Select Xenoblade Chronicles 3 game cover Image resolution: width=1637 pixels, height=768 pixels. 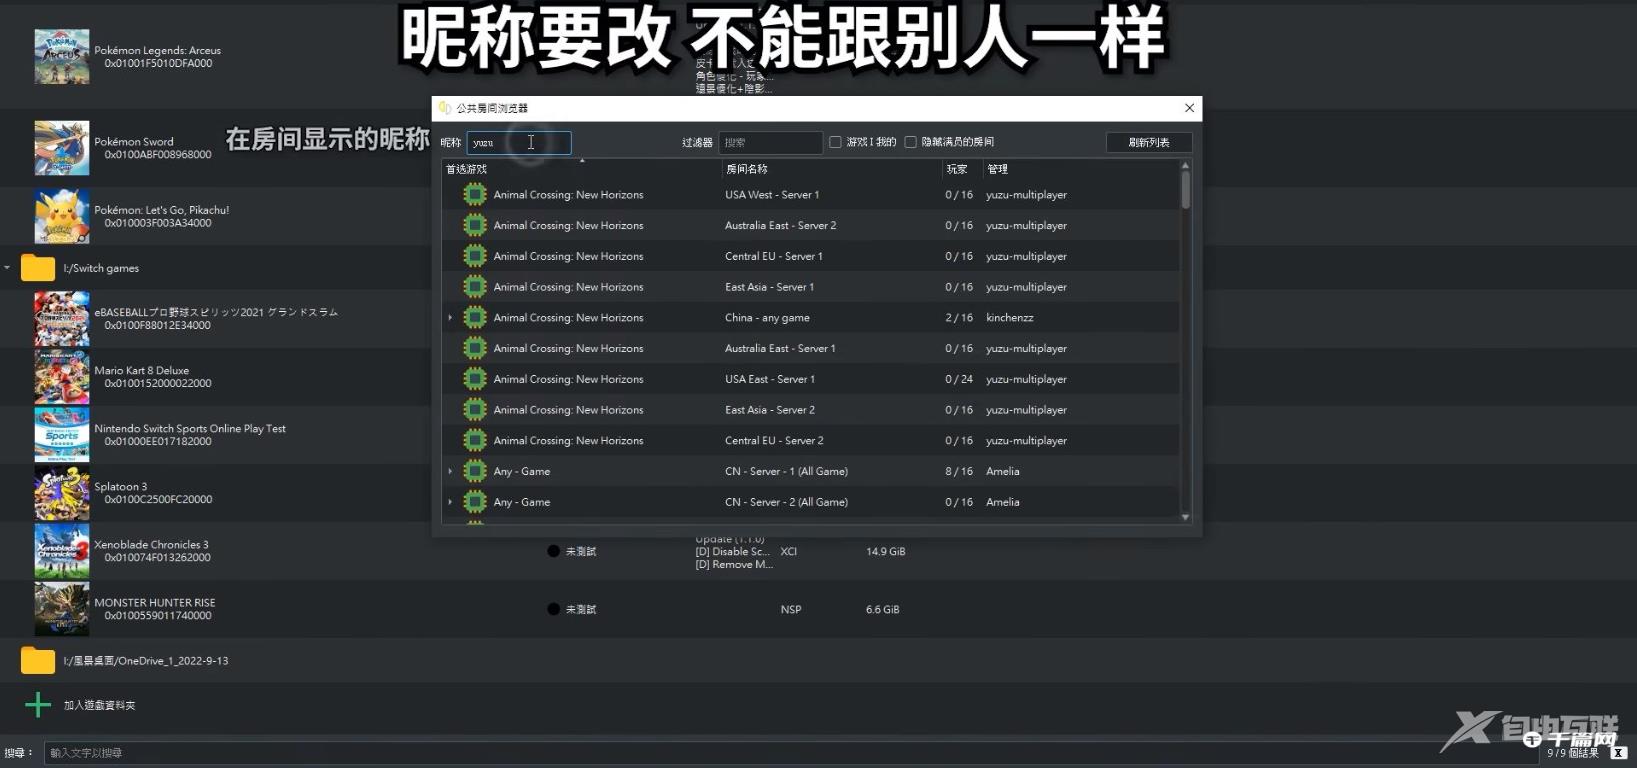pos(62,551)
